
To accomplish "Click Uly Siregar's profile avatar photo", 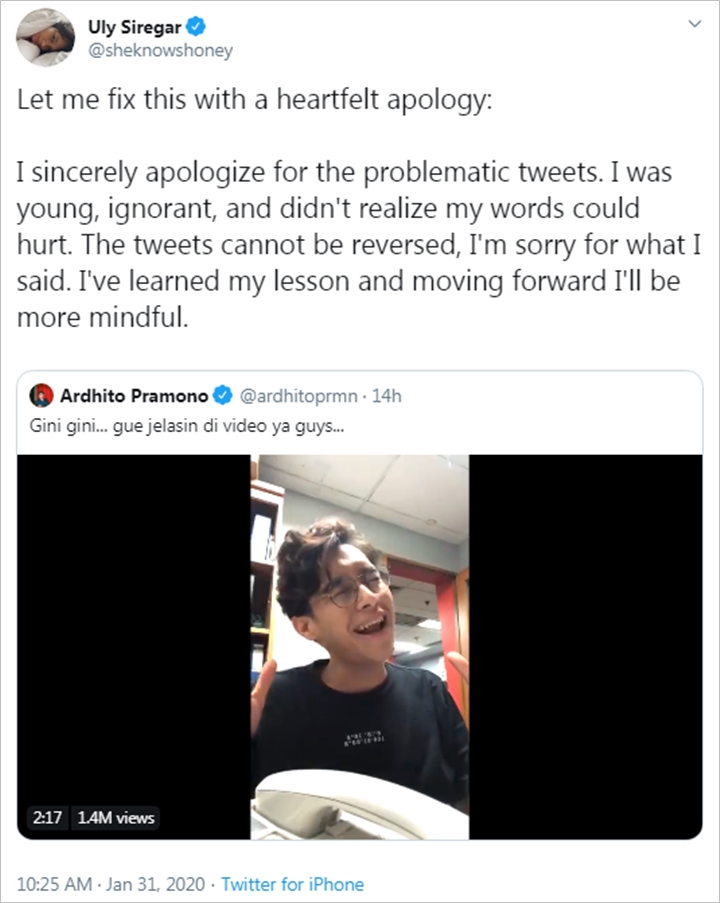I will click(45, 37).
